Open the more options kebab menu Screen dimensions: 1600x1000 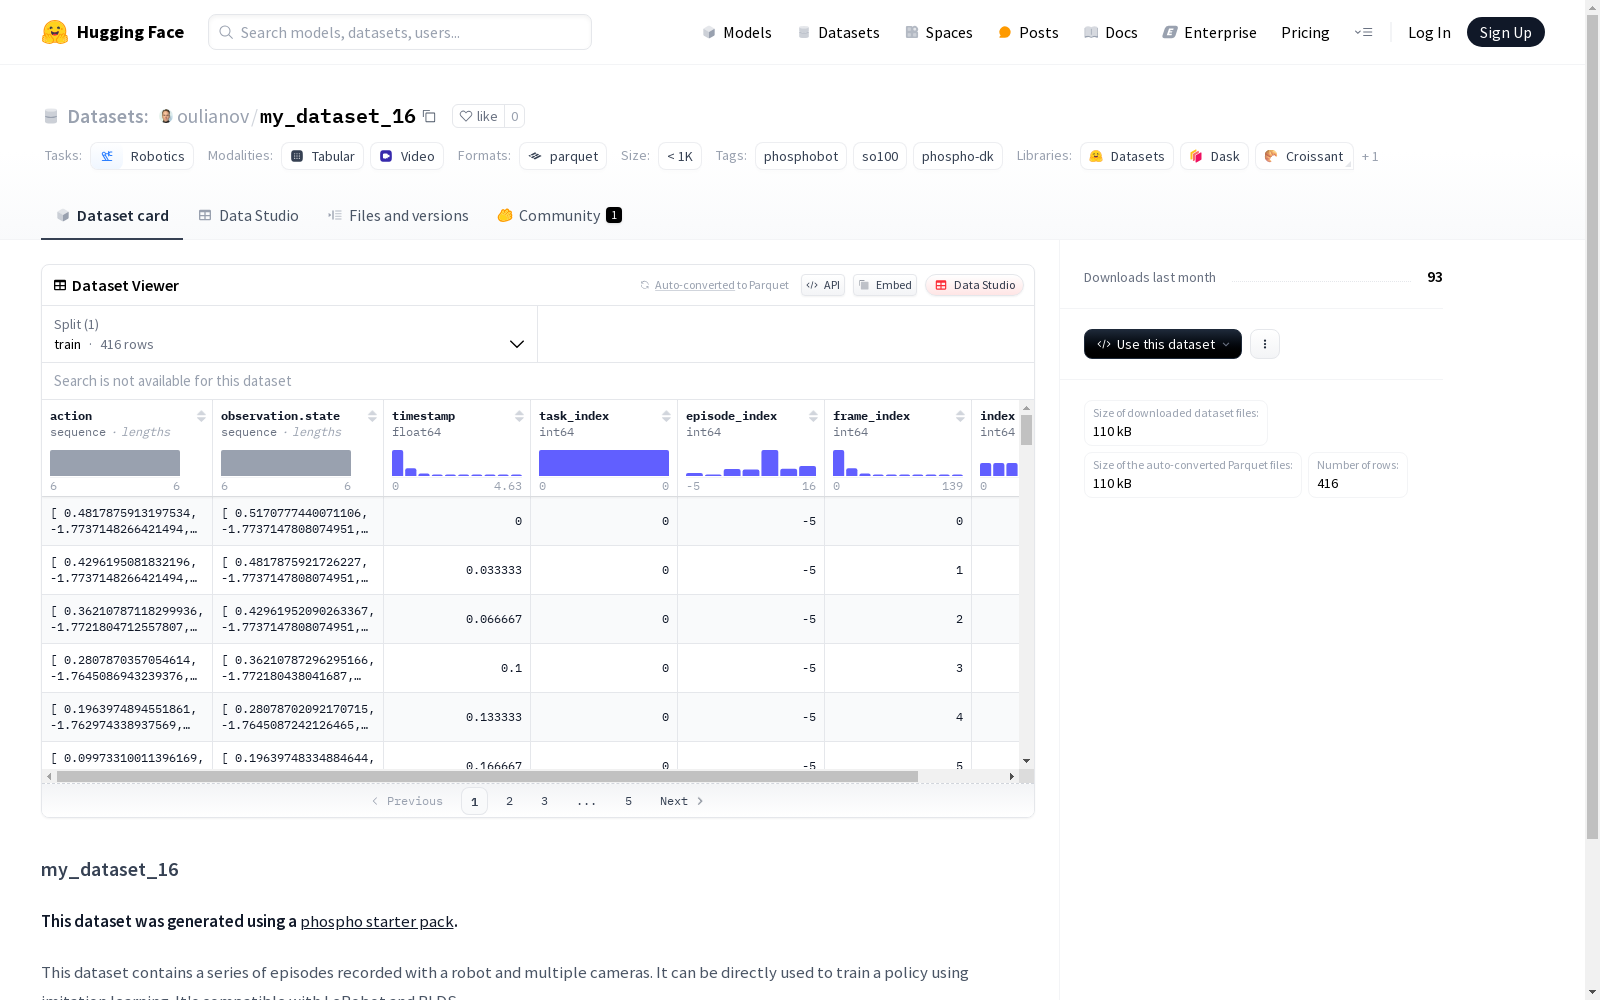(1265, 344)
